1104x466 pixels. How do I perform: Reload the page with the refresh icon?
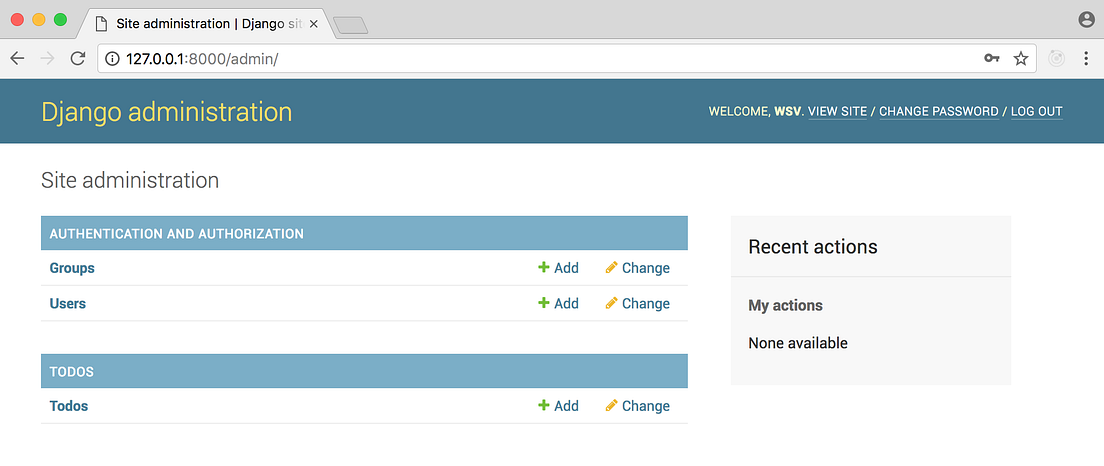point(78,58)
